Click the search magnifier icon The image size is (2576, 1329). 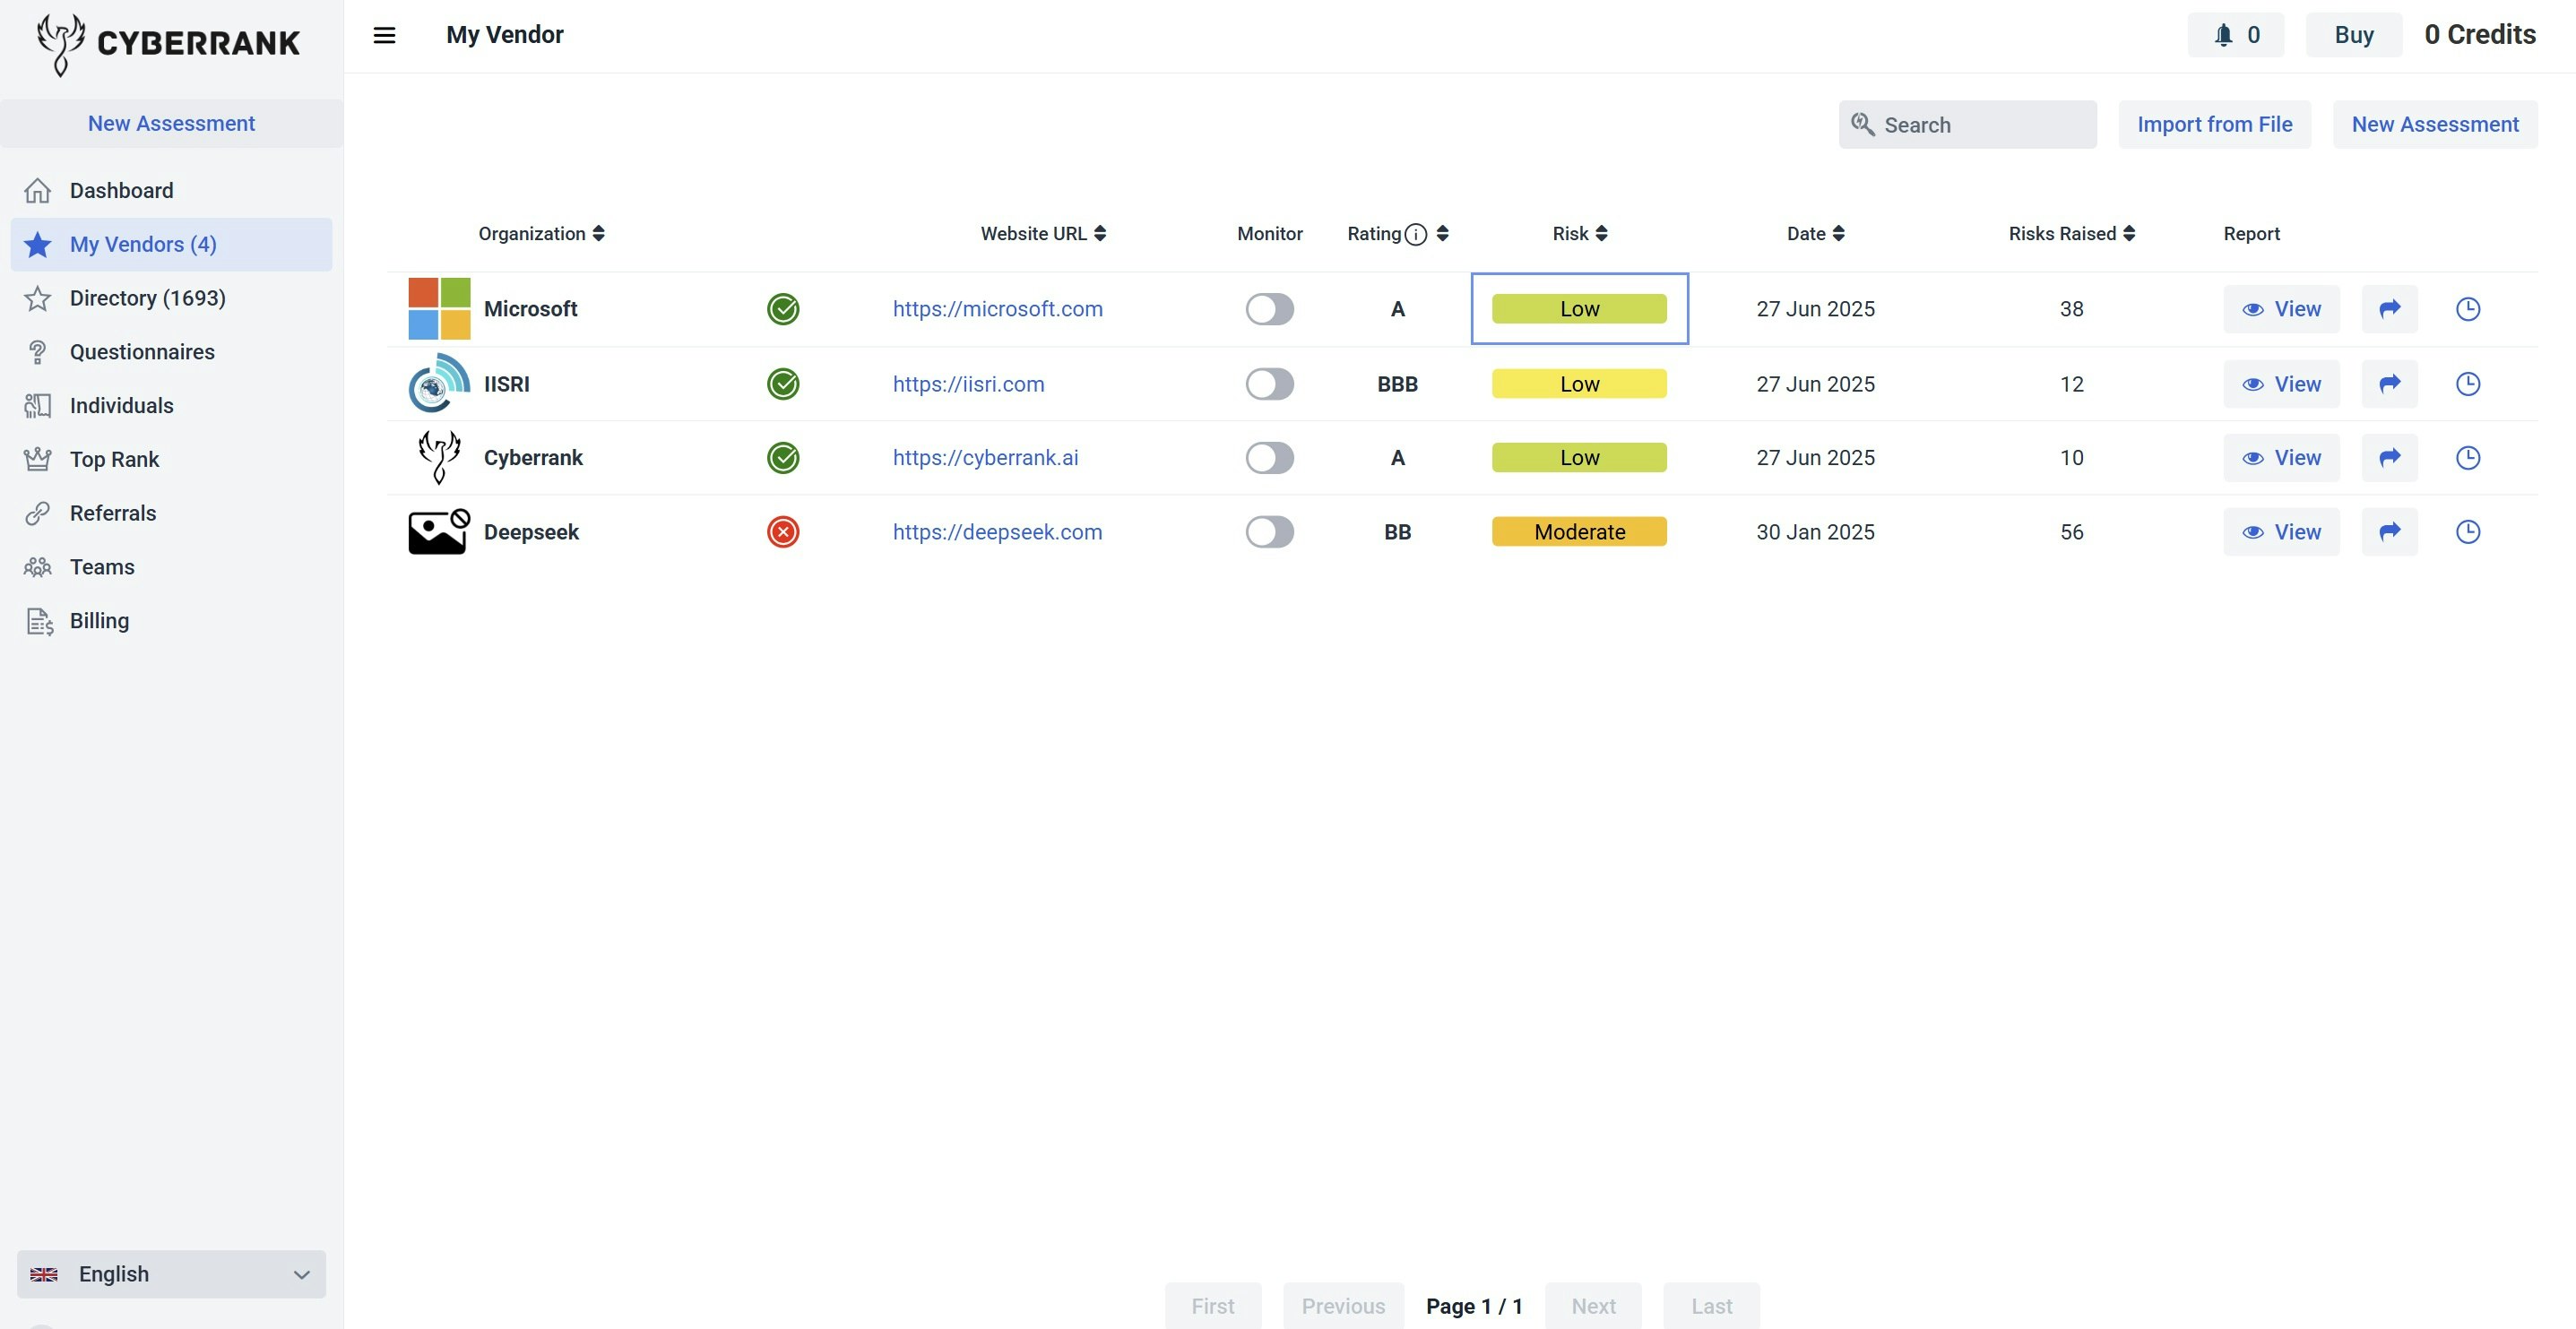1862,124
